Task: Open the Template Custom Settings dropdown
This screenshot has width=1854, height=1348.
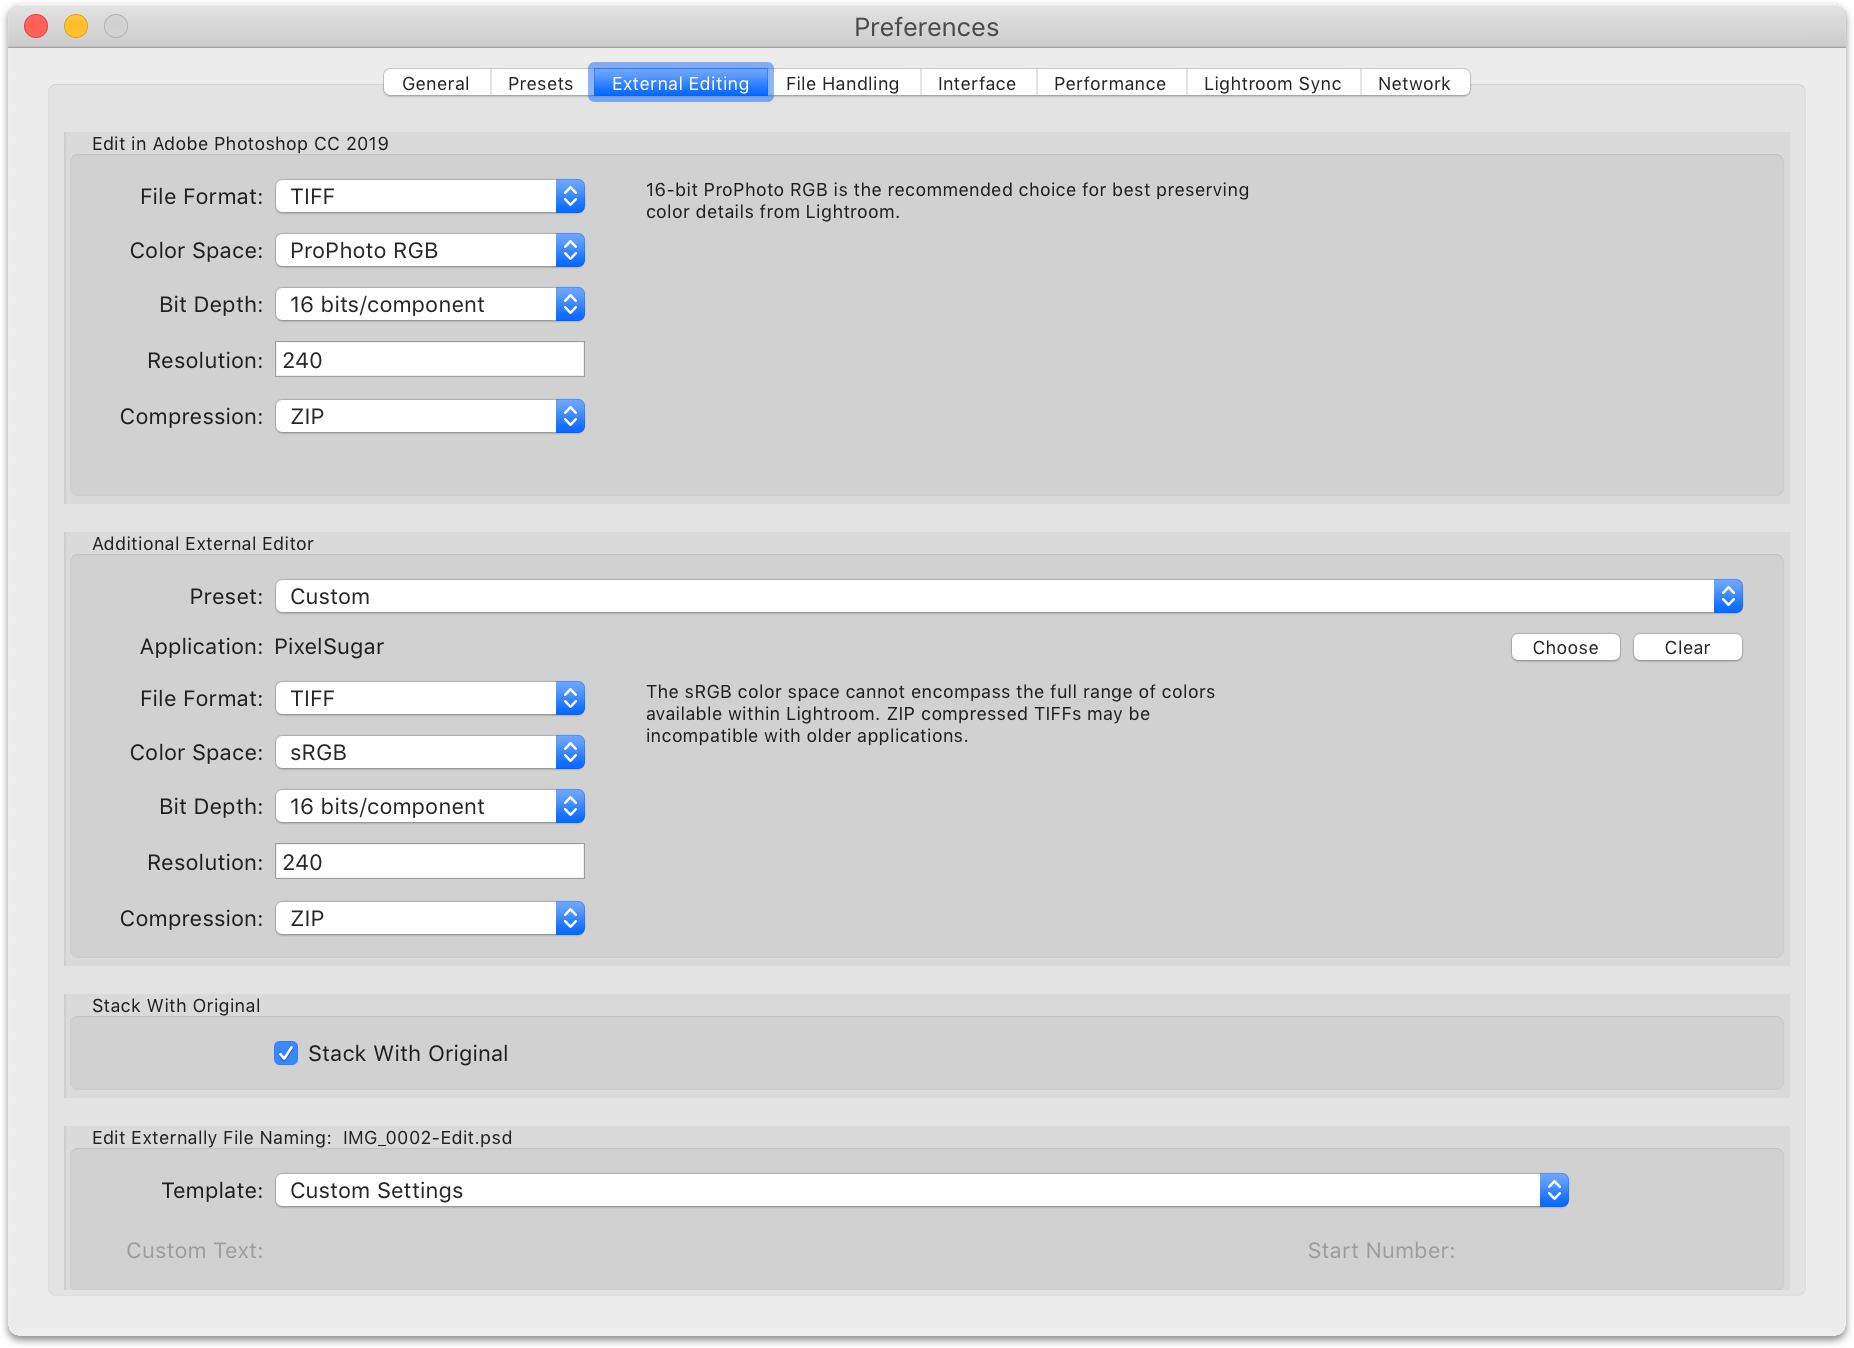Action: tap(921, 1190)
